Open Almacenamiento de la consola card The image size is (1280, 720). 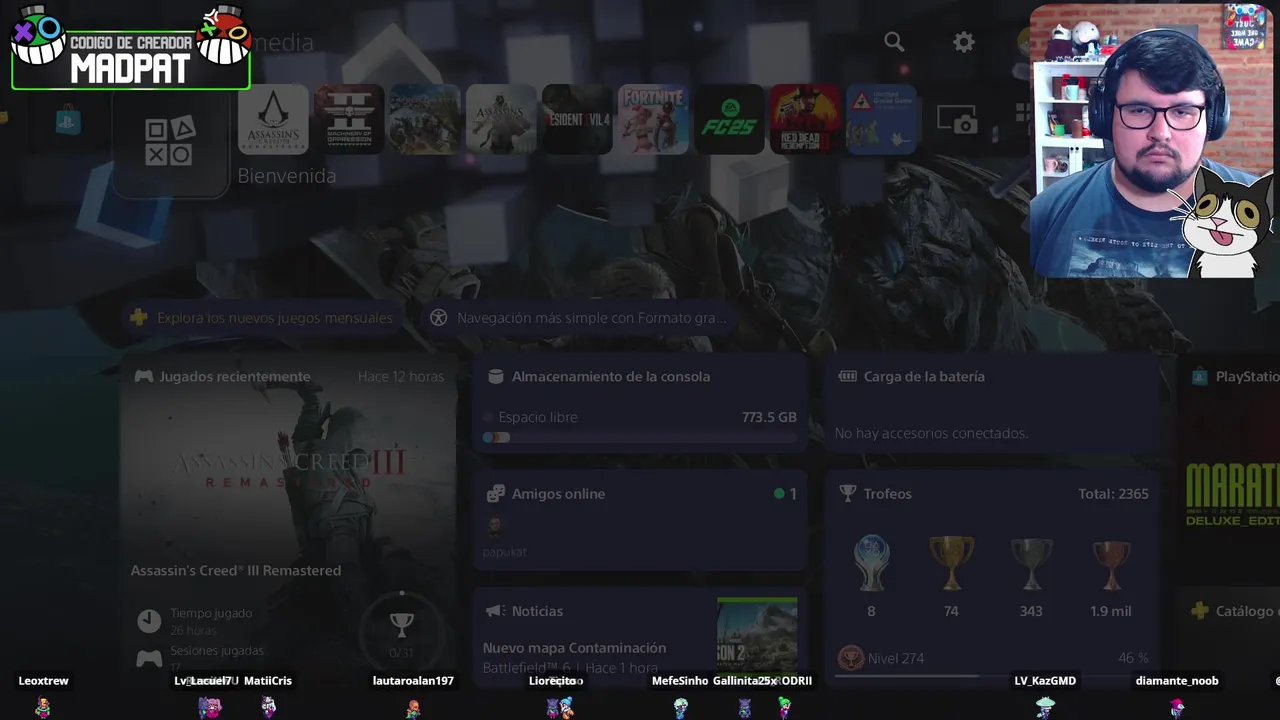[x=640, y=403]
